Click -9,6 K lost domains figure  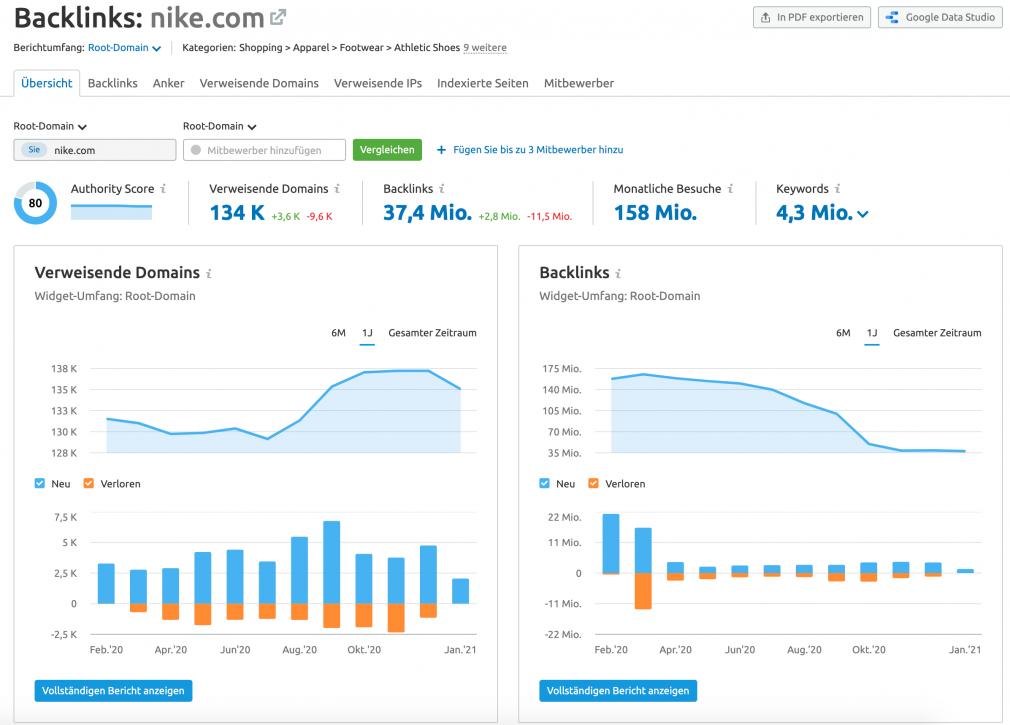click(x=319, y=216)
